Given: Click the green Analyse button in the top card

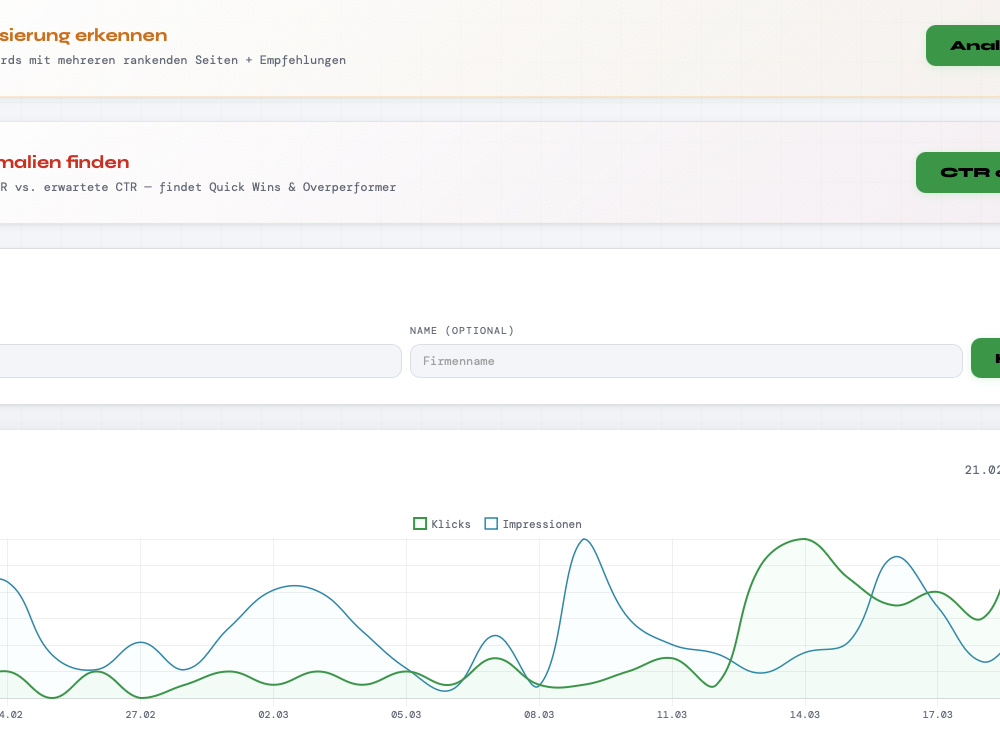Looking at the screenshot, I should tap(963, 45).
